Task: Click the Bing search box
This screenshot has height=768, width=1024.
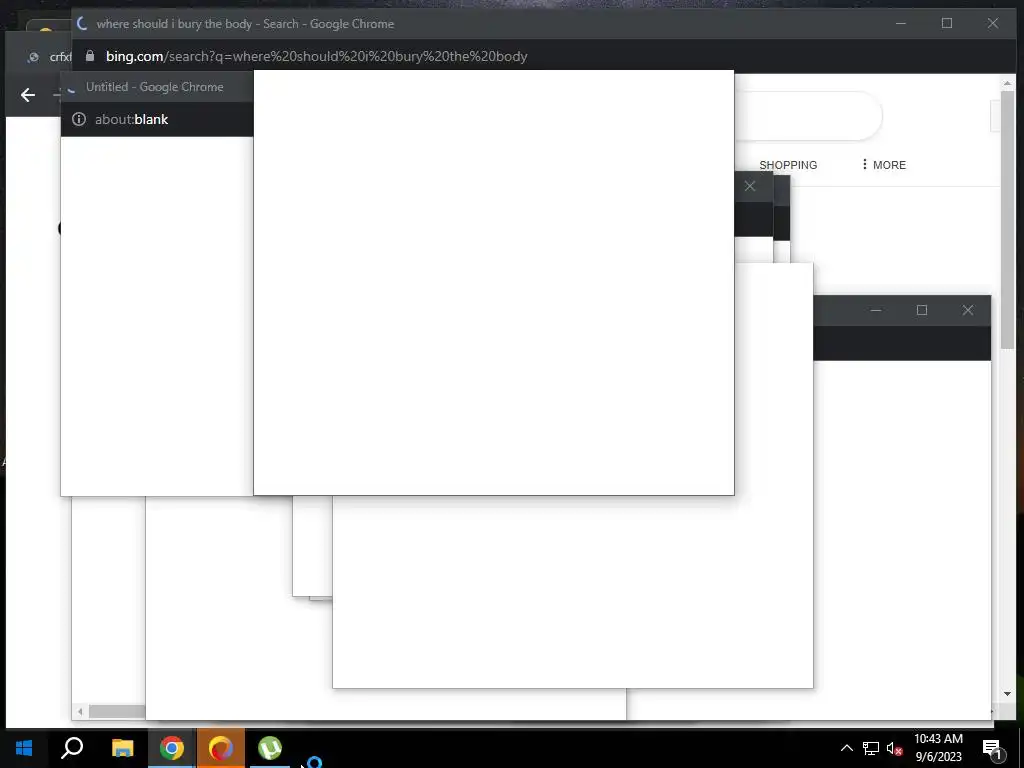Action: [x=808, y=116]
